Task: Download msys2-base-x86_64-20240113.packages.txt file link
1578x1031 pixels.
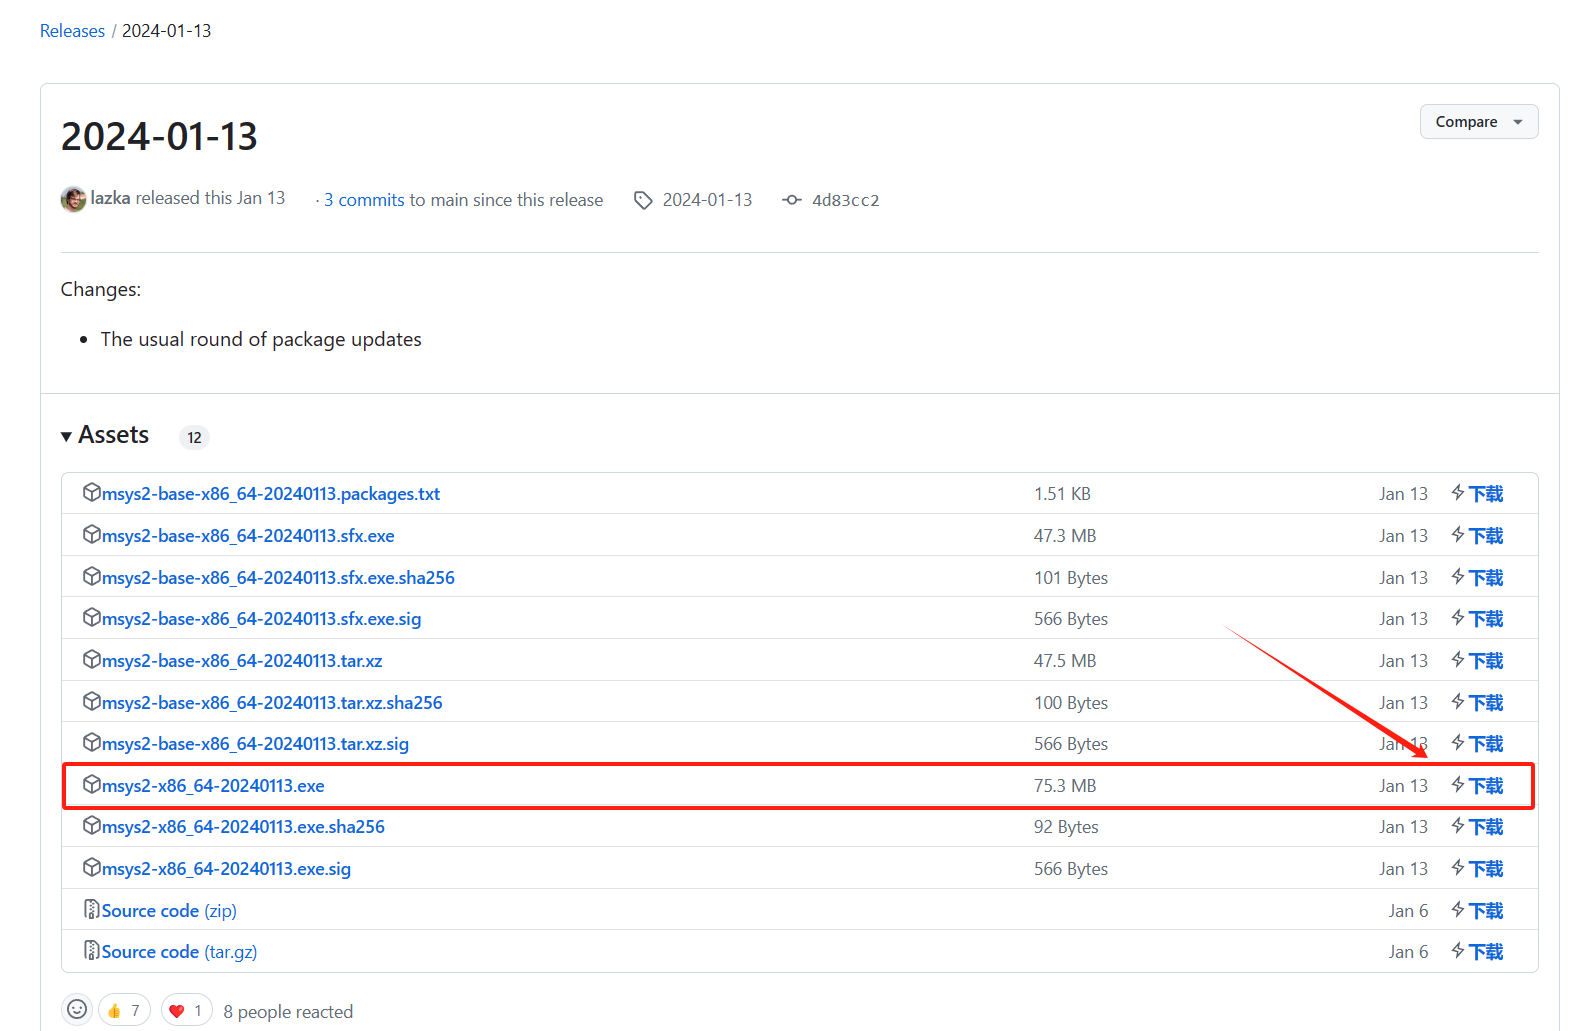Action: click(x=271, y=494)
